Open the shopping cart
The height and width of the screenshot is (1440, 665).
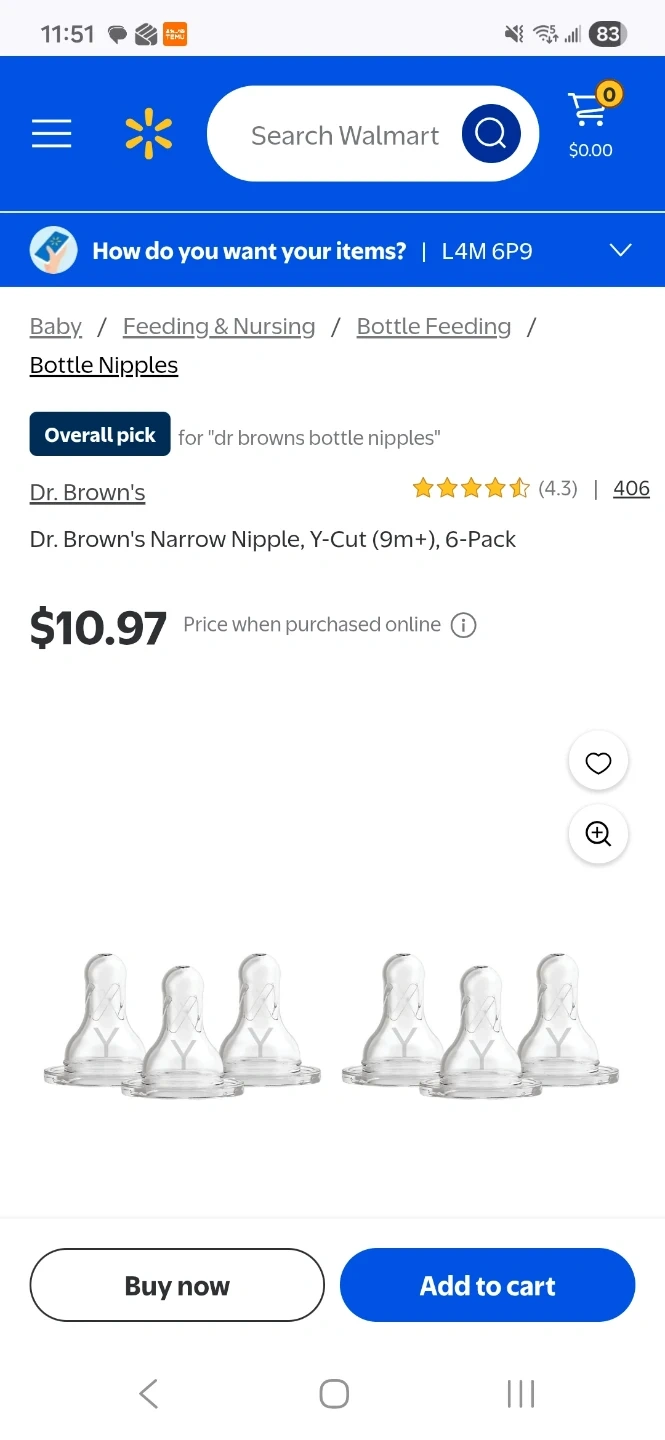tap(590, 124)
